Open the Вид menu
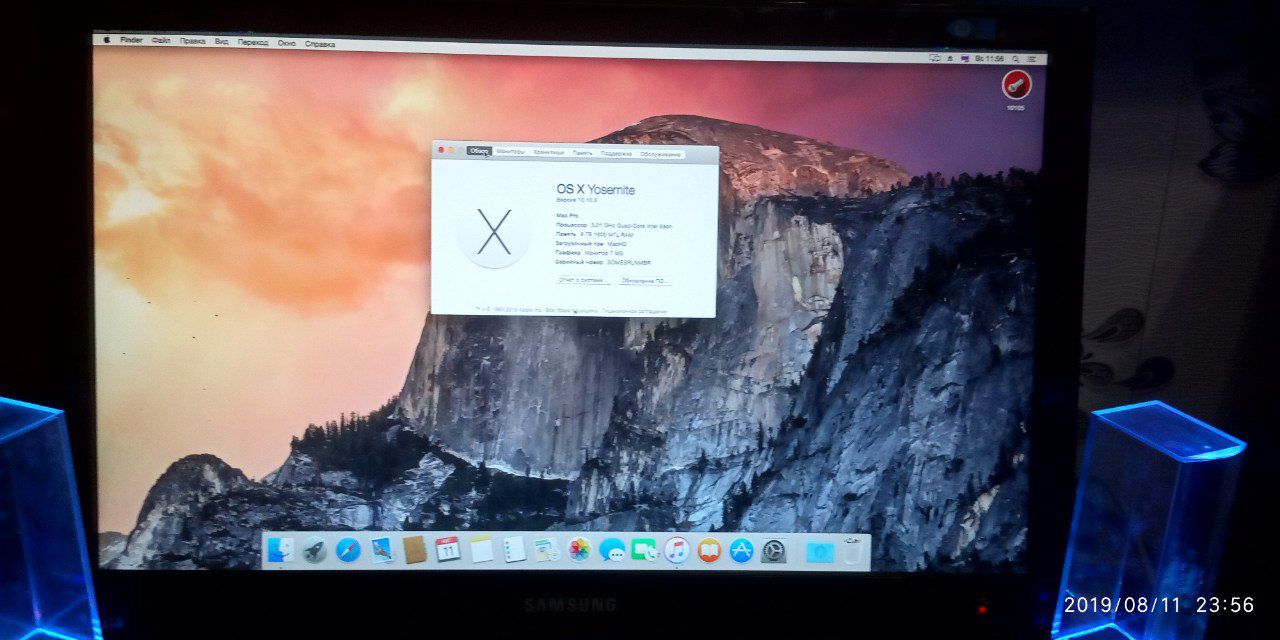Viewport: 1280px width, 640px height. coord(222,42)
